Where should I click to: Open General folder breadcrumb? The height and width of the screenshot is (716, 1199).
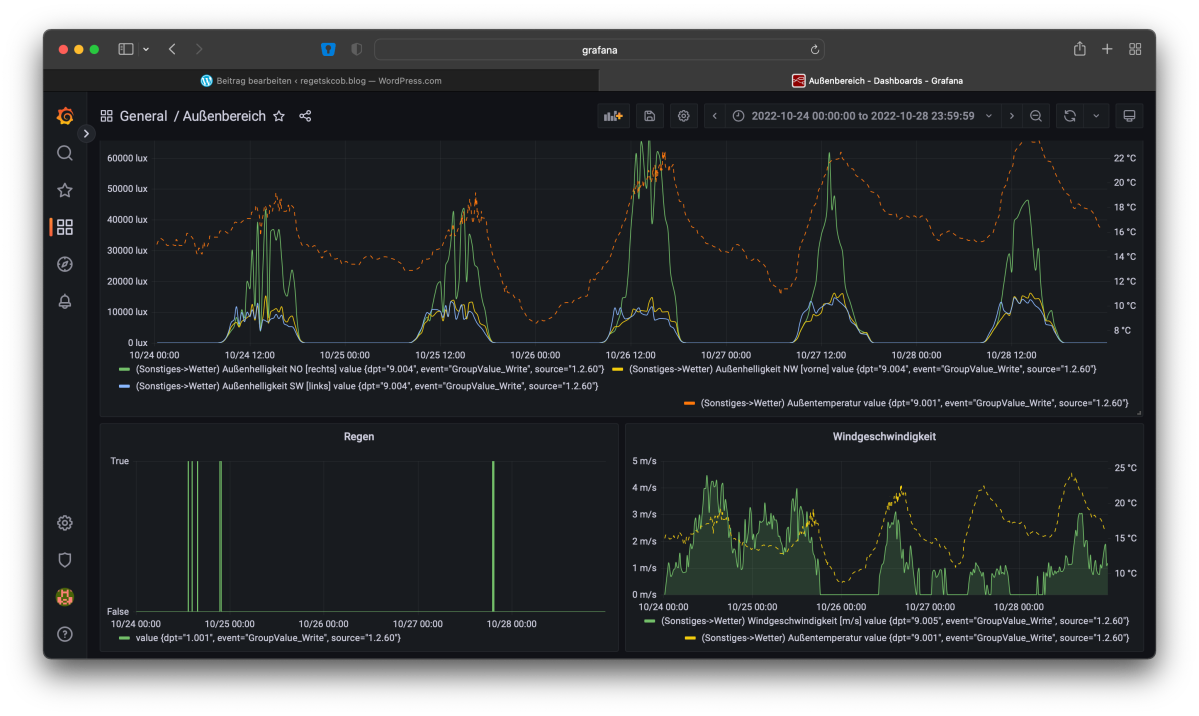(x=143, y=116)
